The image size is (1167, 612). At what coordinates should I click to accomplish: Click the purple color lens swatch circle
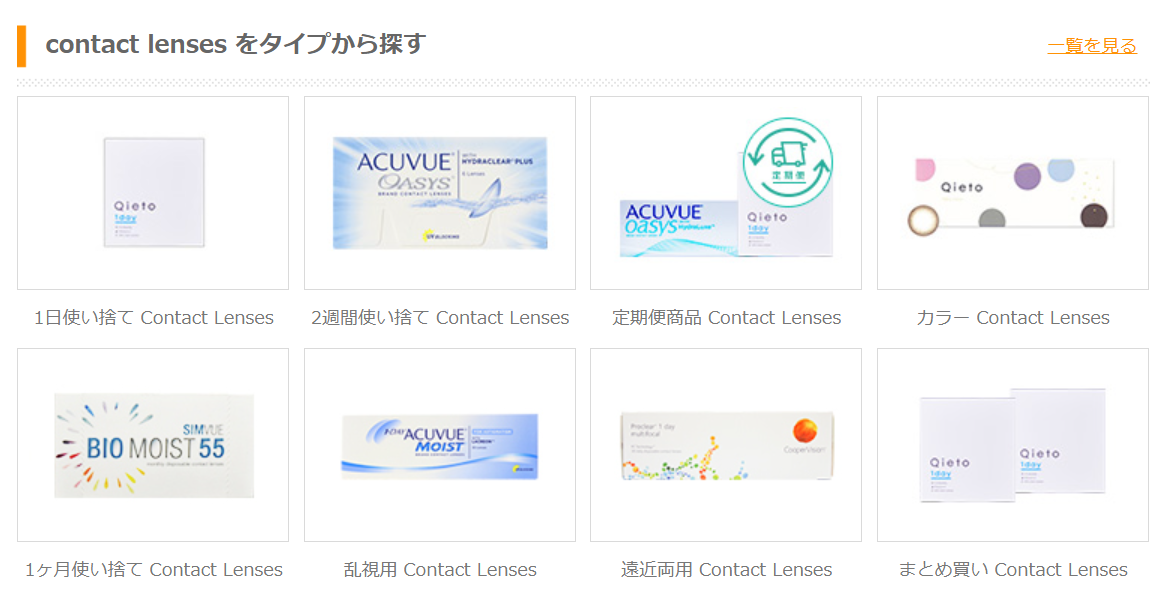1027,177
